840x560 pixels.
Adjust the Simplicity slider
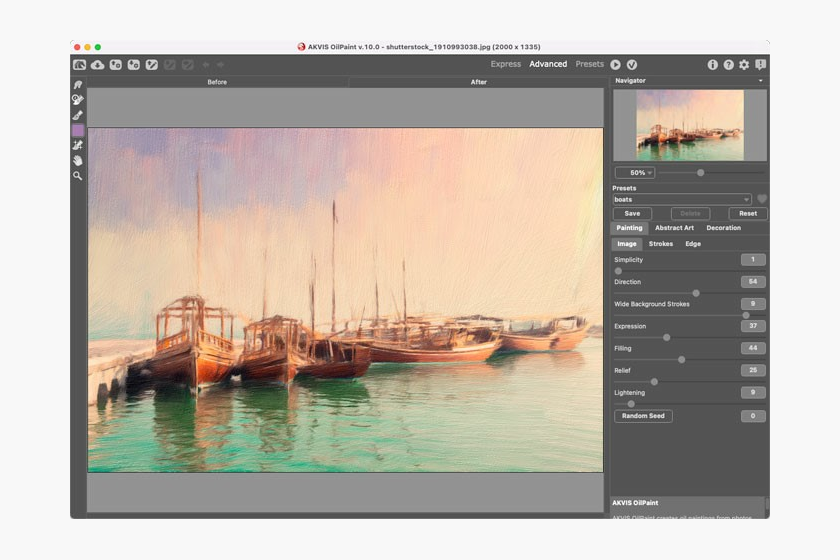pyautogui.click(x=618, y=271)
